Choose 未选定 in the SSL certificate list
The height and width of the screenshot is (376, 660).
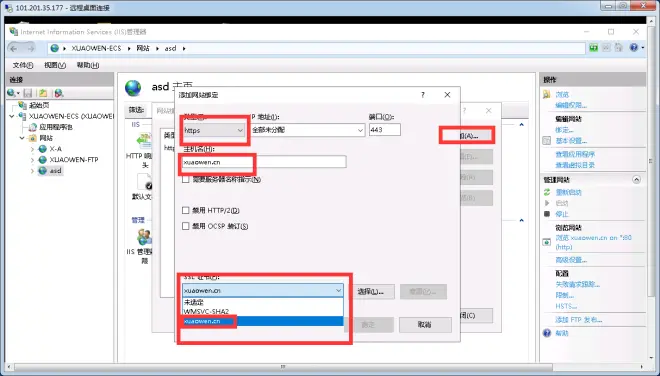(263, 302)
